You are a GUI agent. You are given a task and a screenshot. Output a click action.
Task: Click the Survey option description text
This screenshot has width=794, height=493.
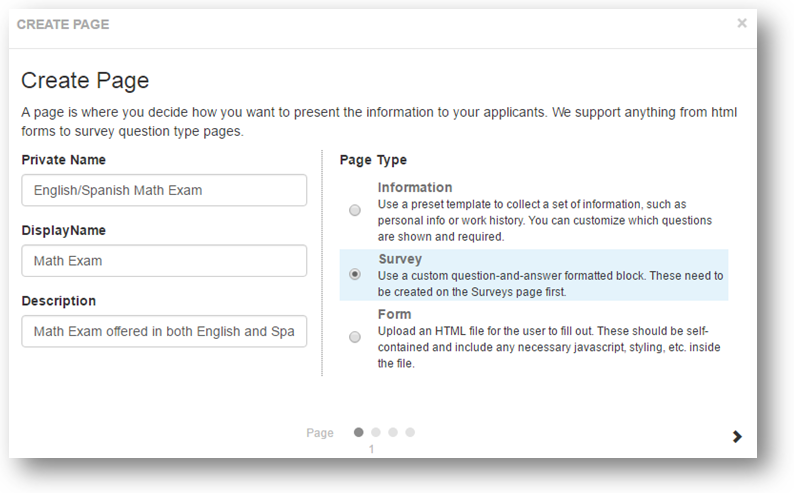(x=550, y=282)
